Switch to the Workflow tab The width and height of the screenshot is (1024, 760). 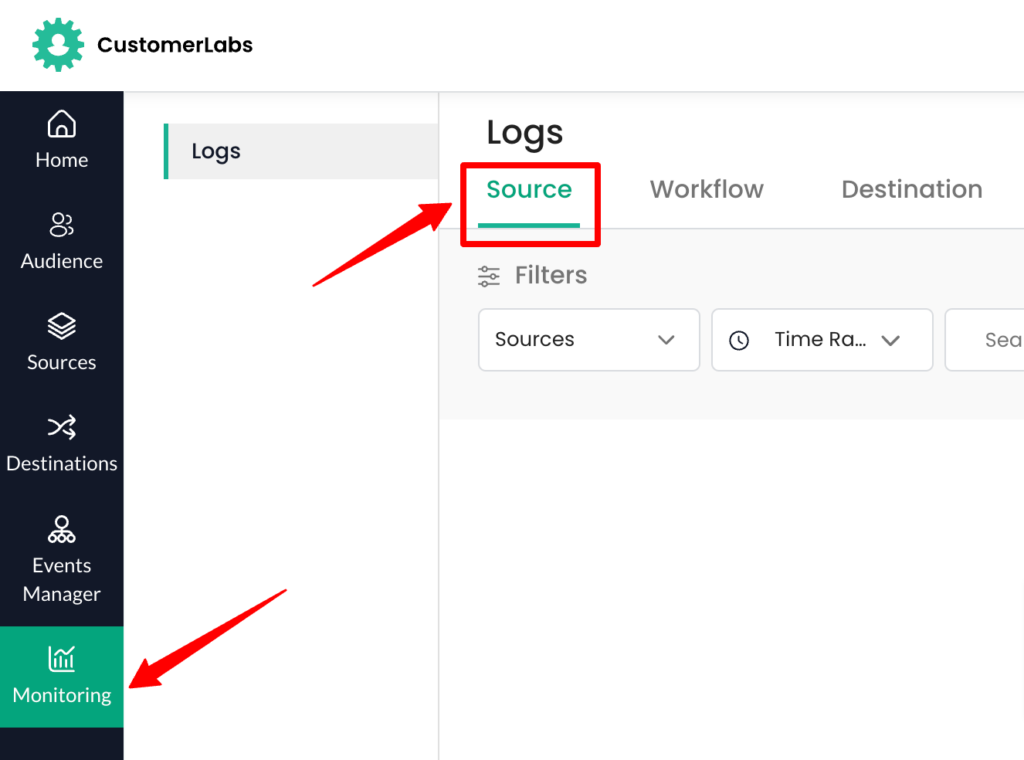point(706,190)
